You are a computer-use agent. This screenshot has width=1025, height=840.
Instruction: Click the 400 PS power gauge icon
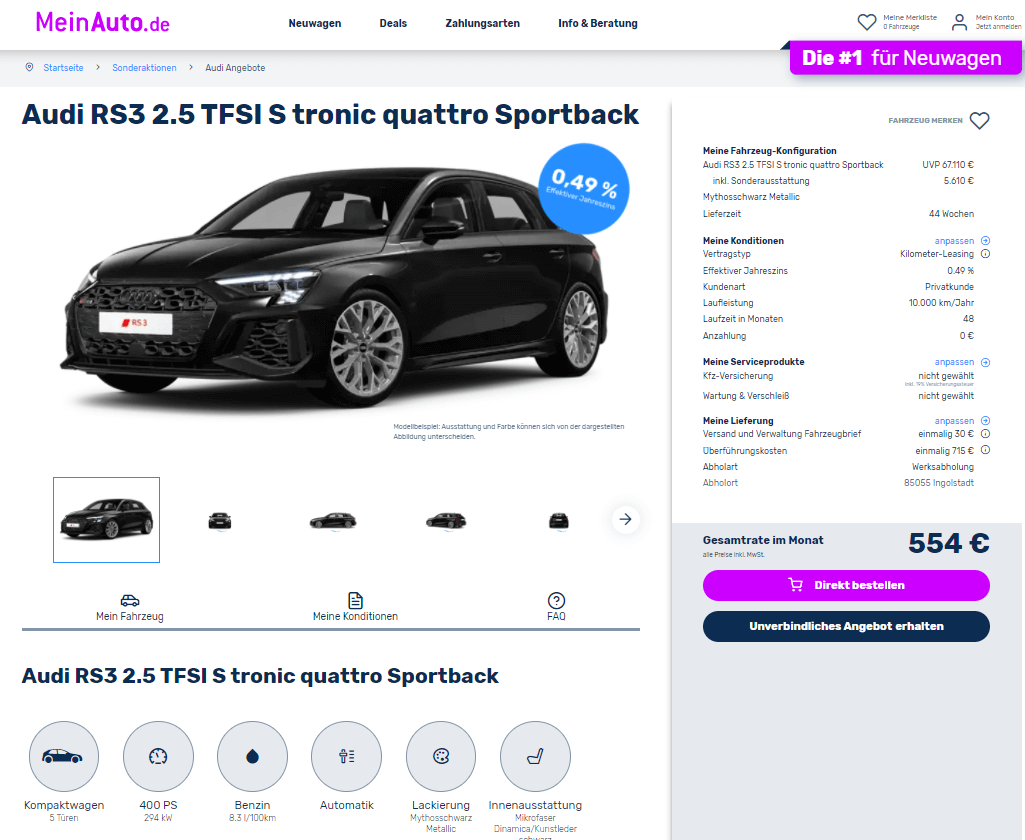click(x=158, y=756)
